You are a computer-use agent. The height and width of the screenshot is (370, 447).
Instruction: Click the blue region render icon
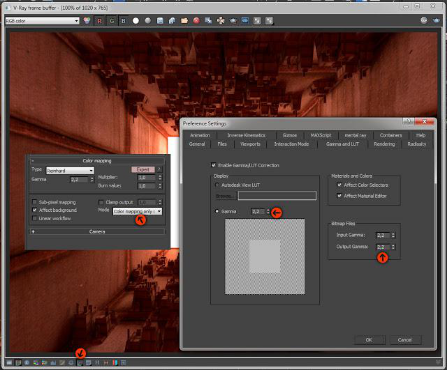245,21
